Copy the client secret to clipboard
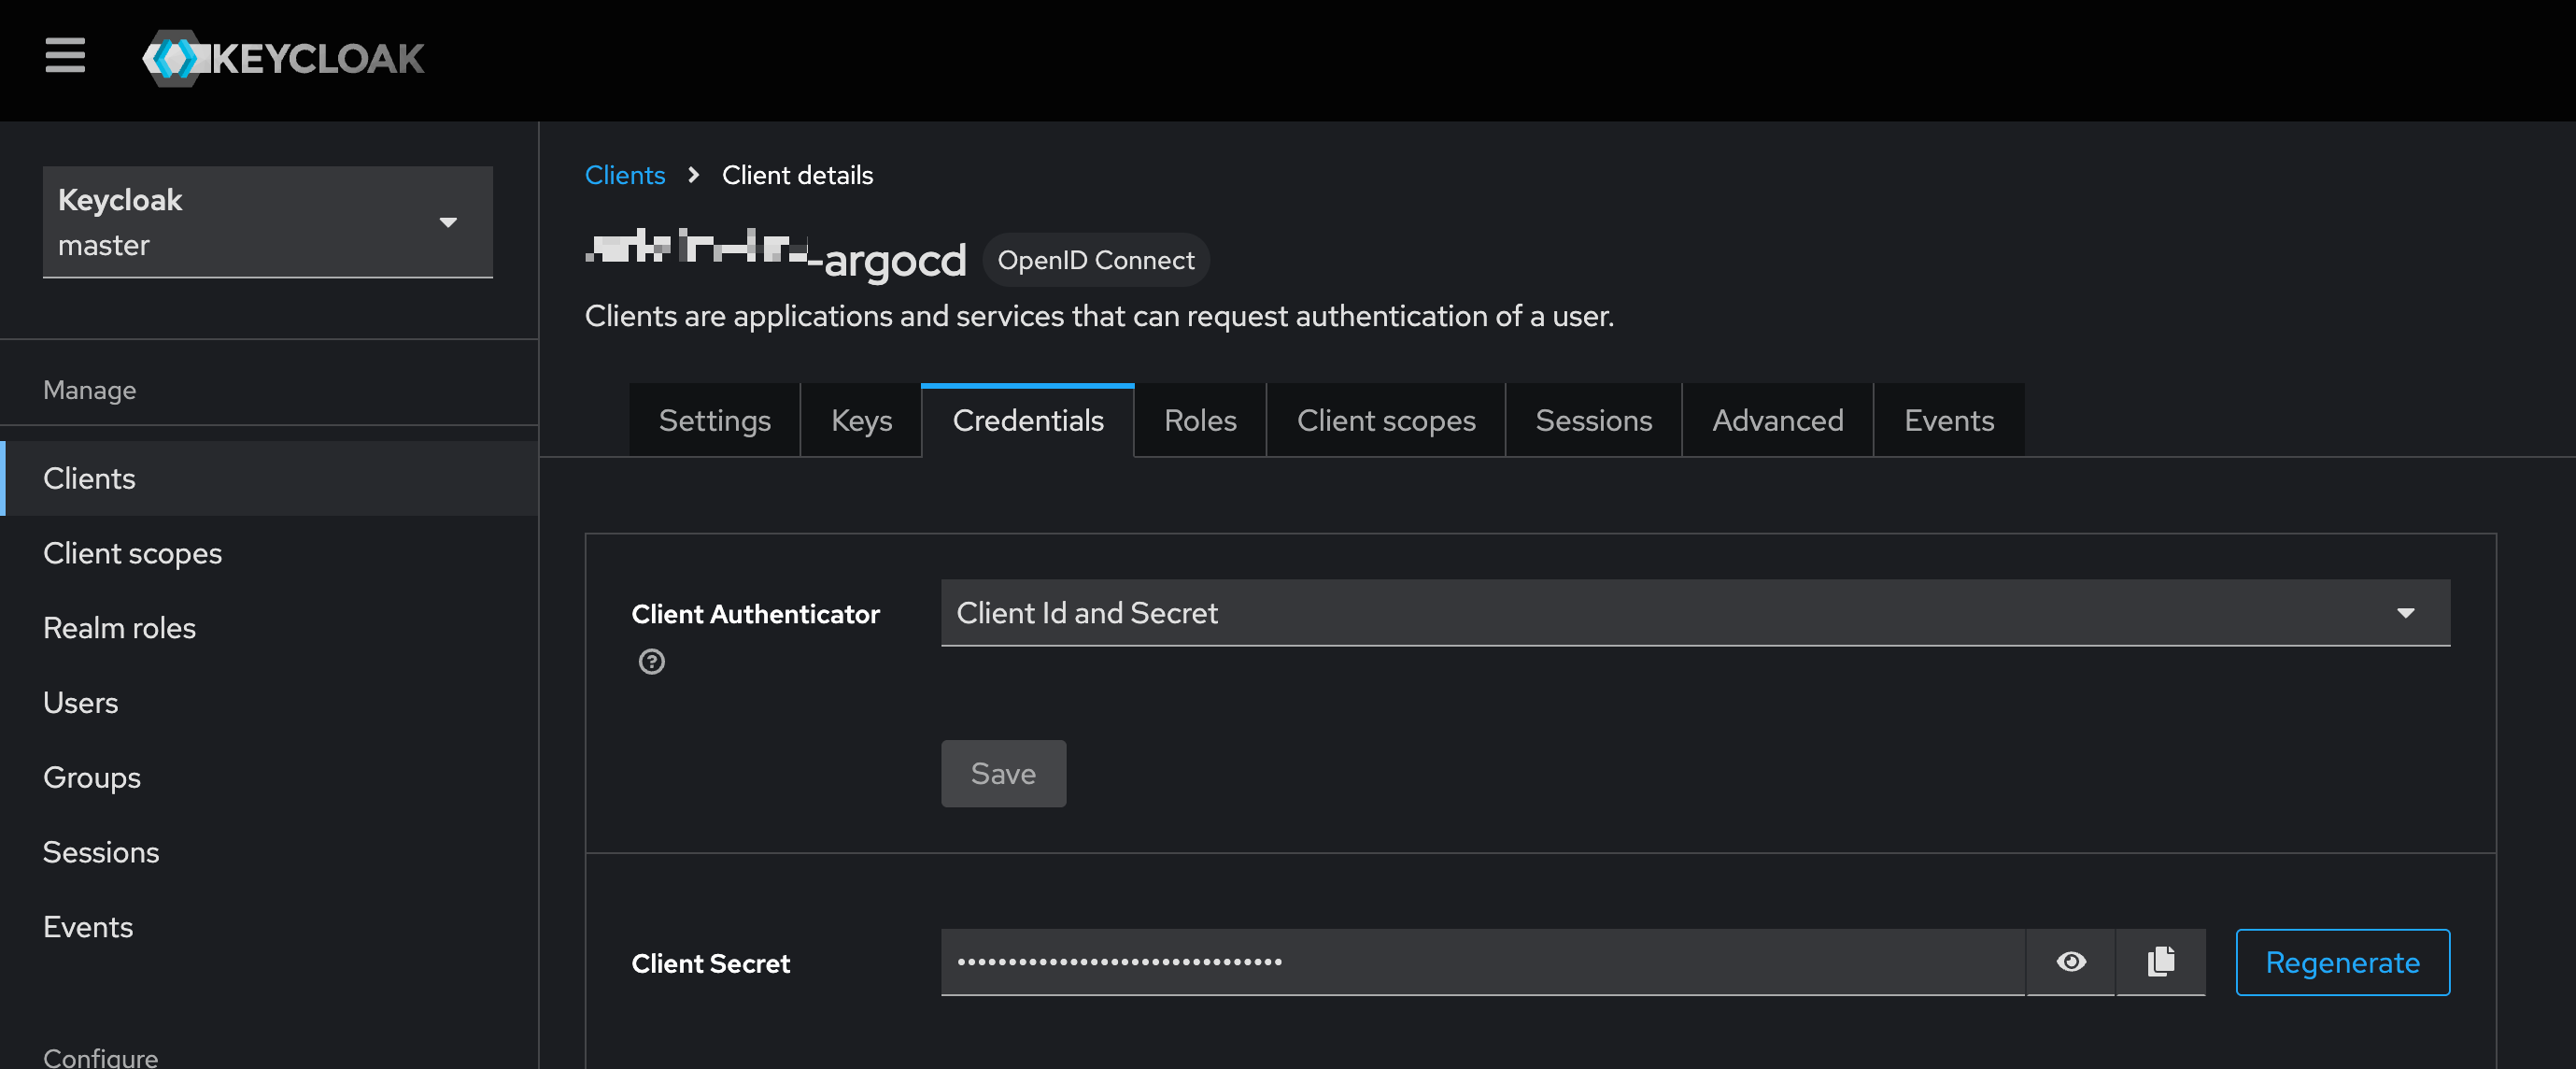Screen dimensions: 2576x1069 coord(2160,962)
